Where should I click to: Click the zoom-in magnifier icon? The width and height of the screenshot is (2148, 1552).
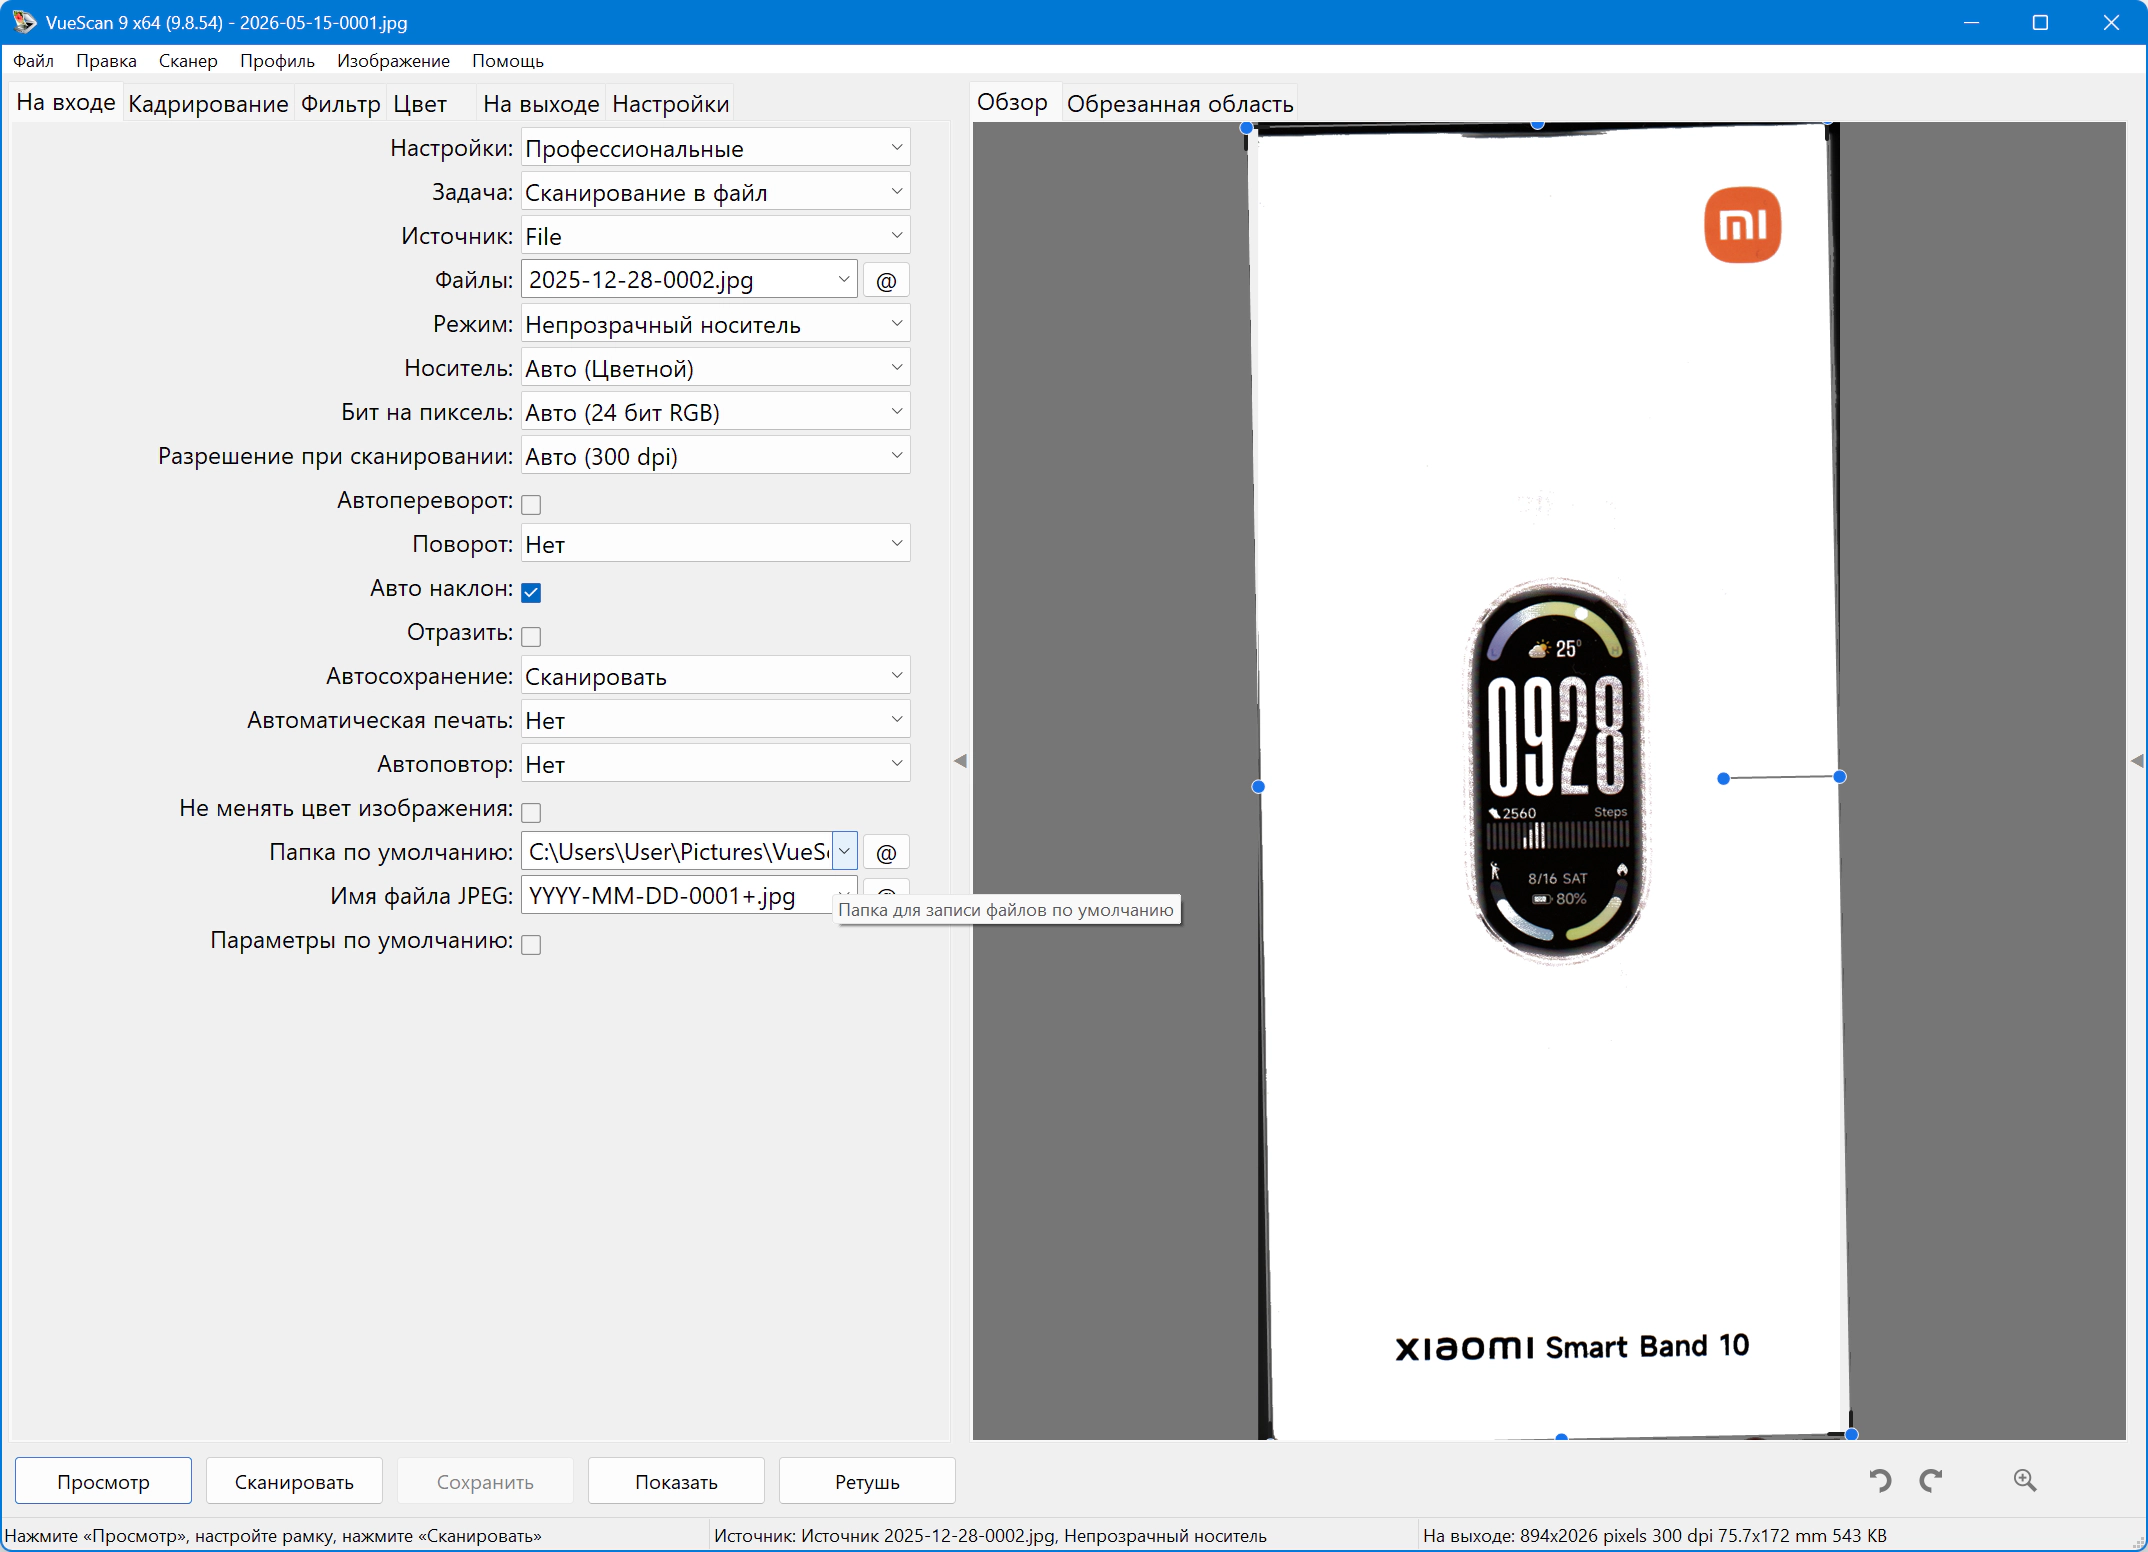[2025, 1480]
